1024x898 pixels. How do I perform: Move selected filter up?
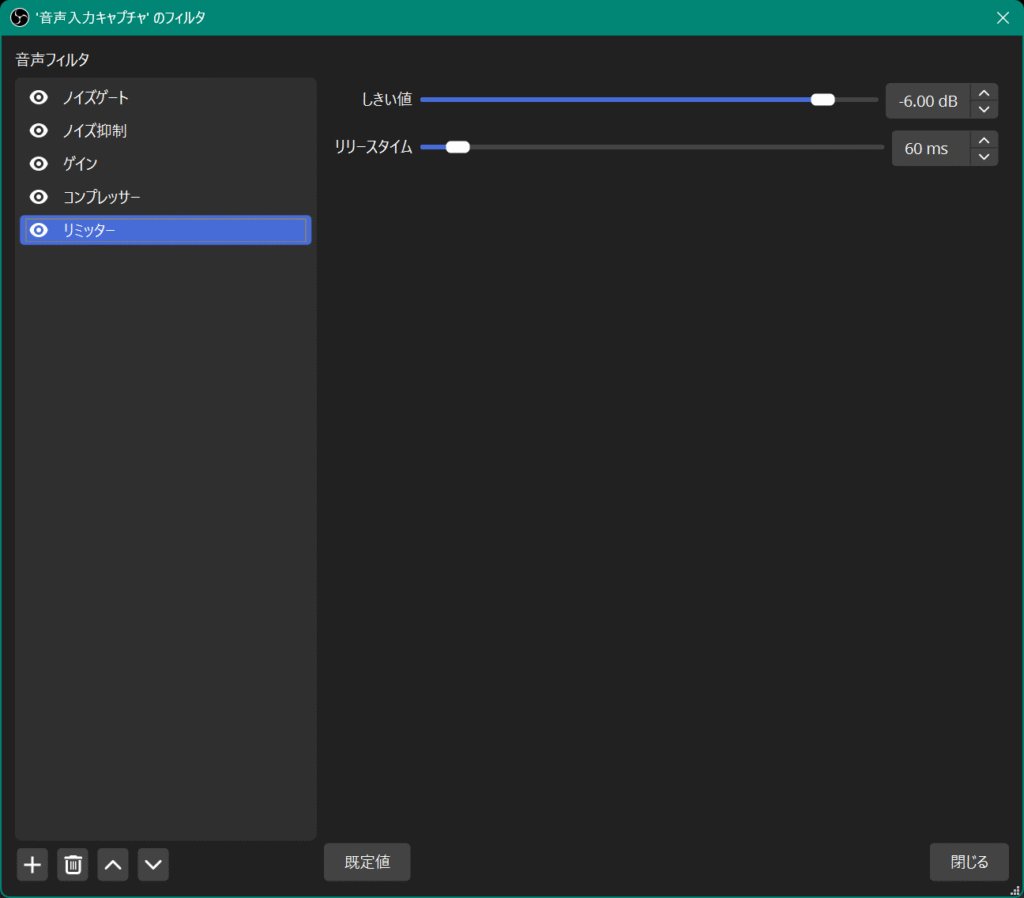113,865
